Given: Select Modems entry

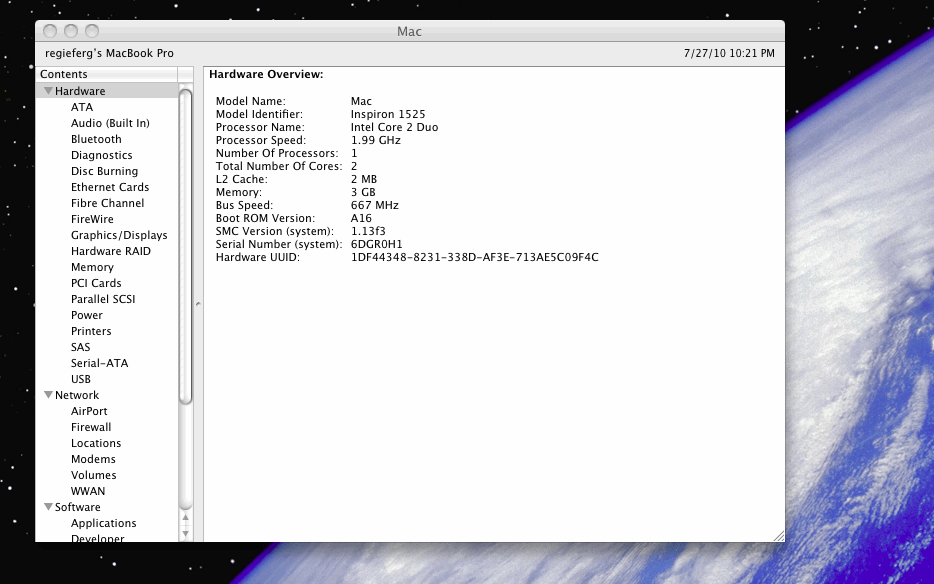Looking at the screenshot, I should click(x=93, y=459).
